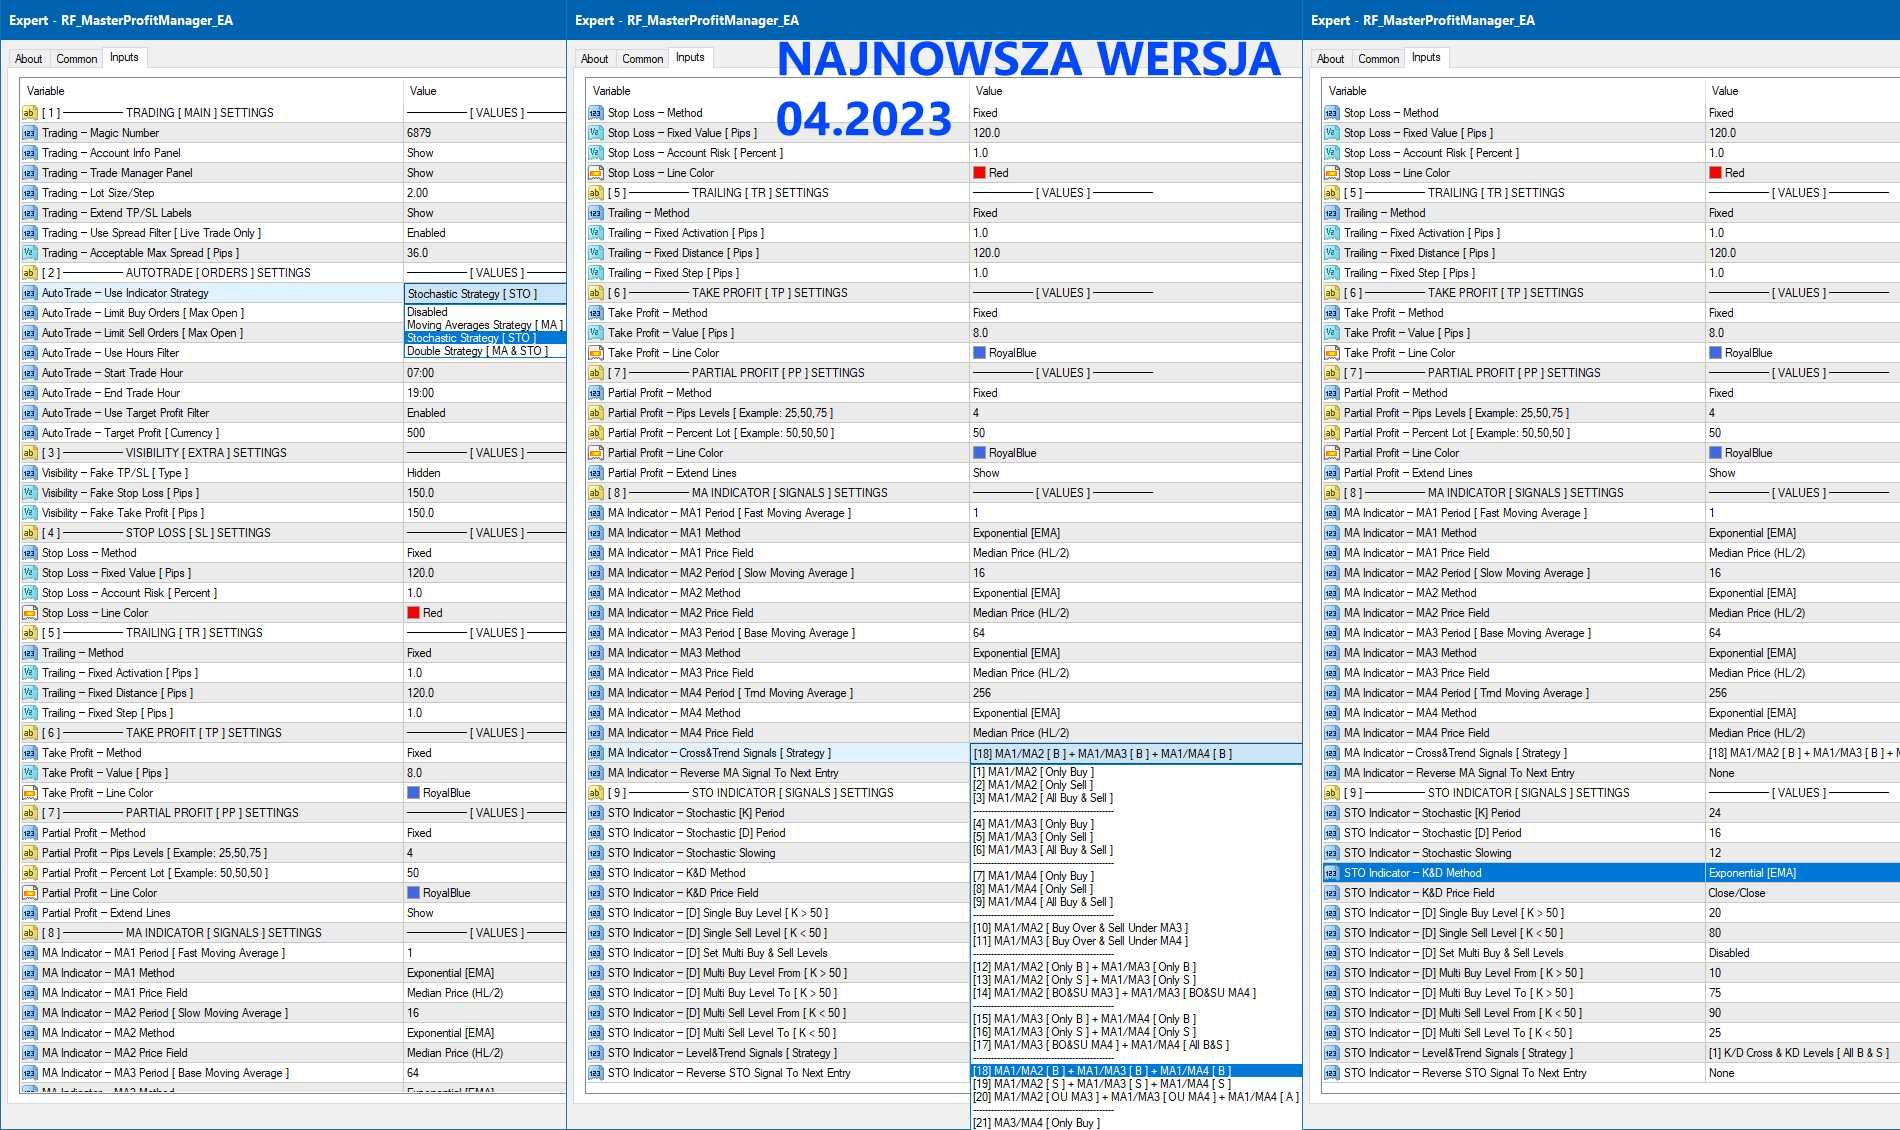The width and height of the screenshot is (1900, 1130).
Task: Click the MA4 Period value 256 in middle window
Action: point(982,693)
